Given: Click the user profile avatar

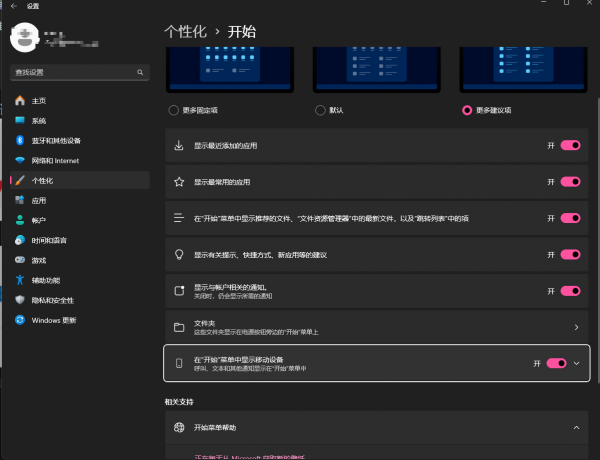Looking at the screenshot, I should [x=24, y=38].
